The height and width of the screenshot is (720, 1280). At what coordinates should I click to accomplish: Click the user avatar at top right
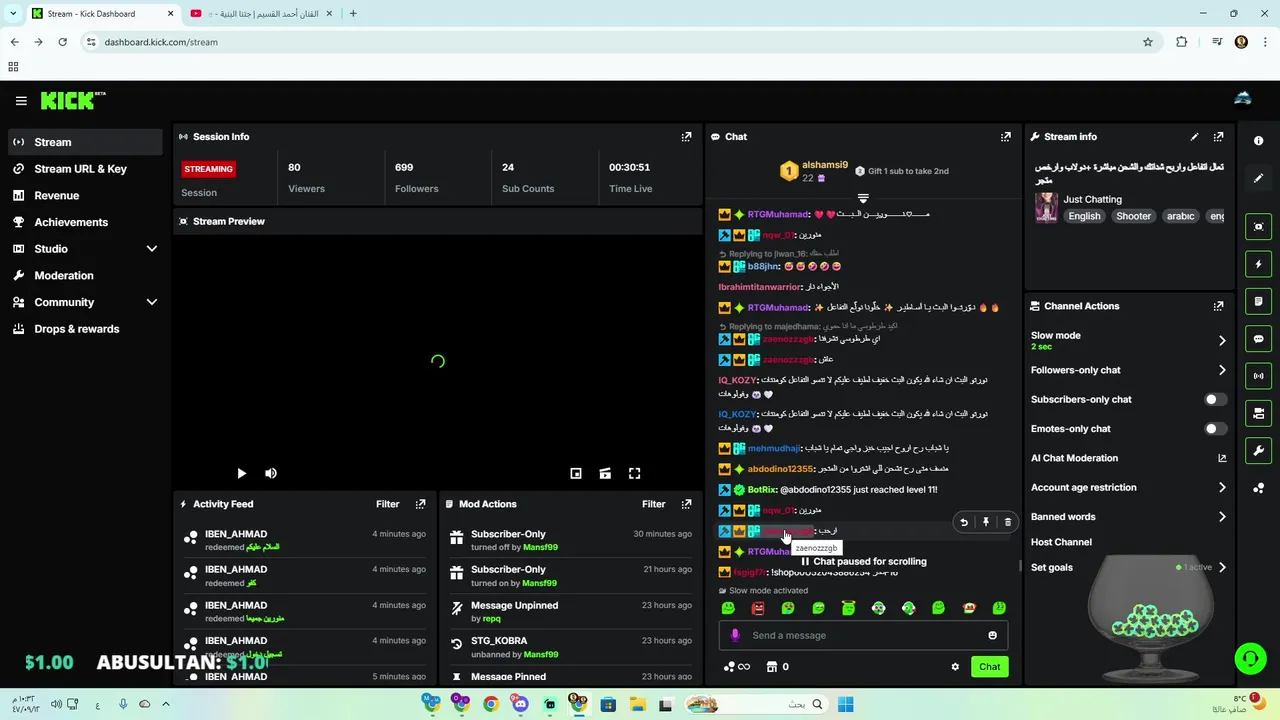pos(1243,98)
